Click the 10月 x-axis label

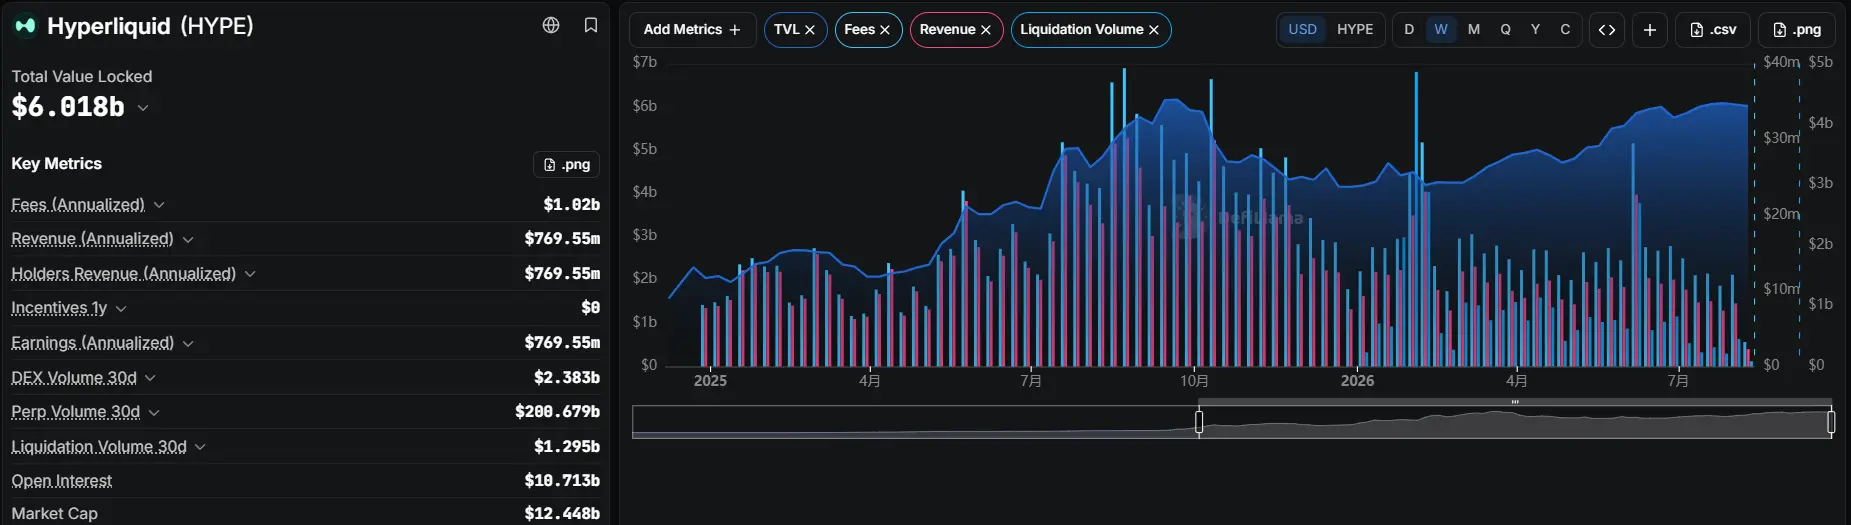[x=1194, y=381]
